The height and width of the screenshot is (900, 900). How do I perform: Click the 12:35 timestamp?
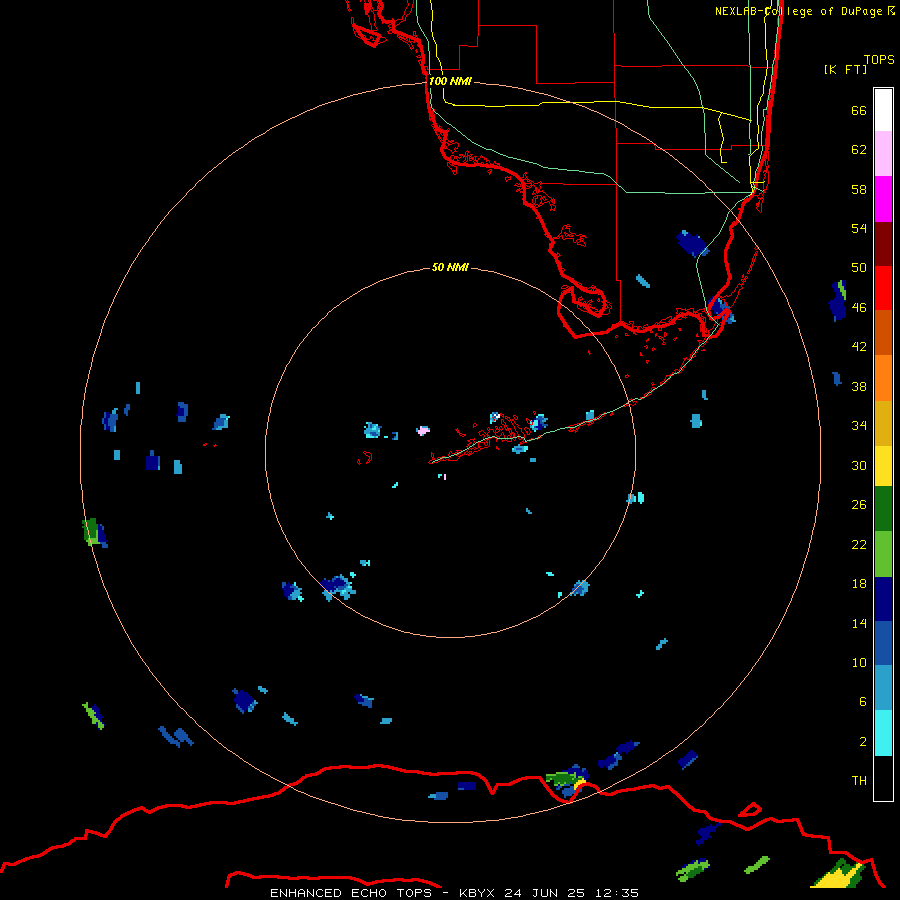coord(617,893)
